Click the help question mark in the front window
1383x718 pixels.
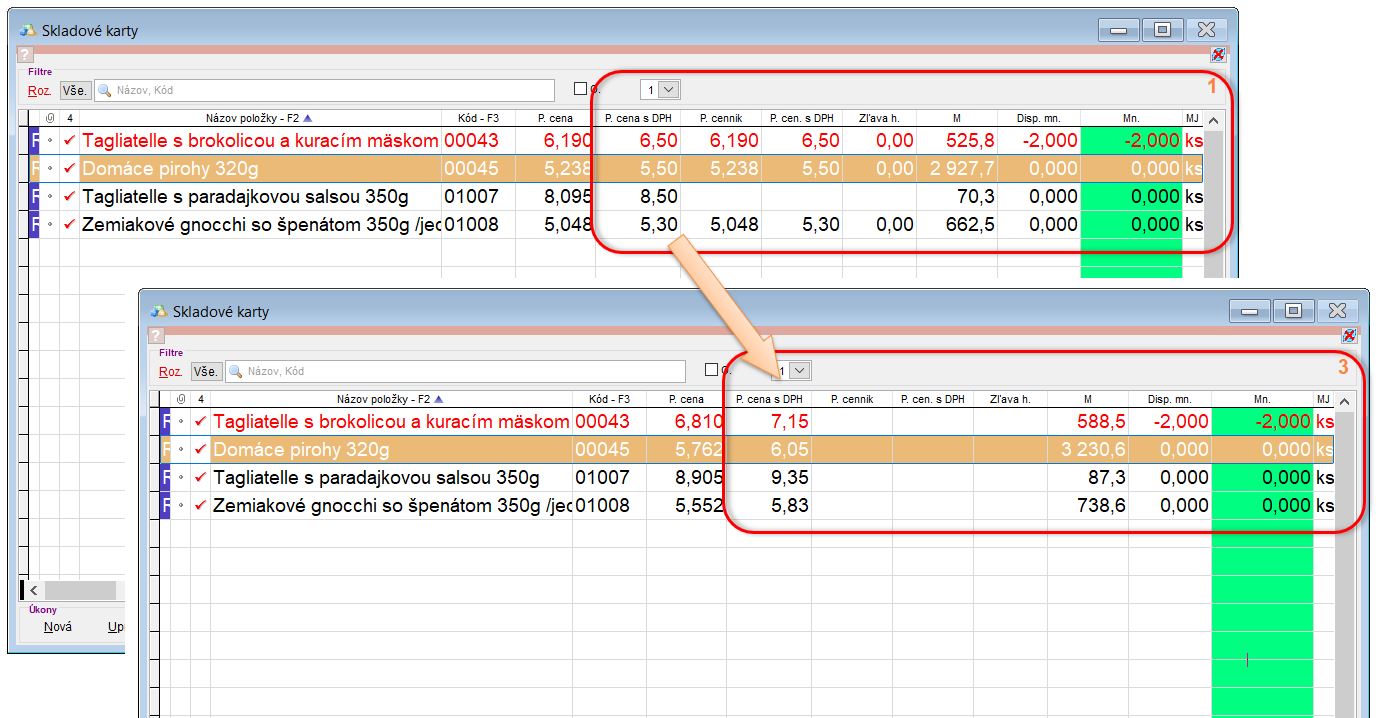pos(157,336)
